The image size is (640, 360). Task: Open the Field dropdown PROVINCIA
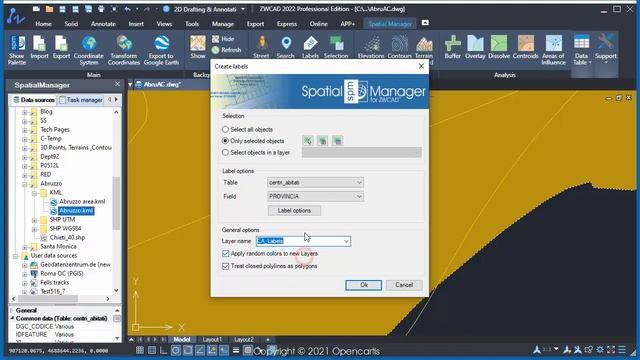click(315, 196)
